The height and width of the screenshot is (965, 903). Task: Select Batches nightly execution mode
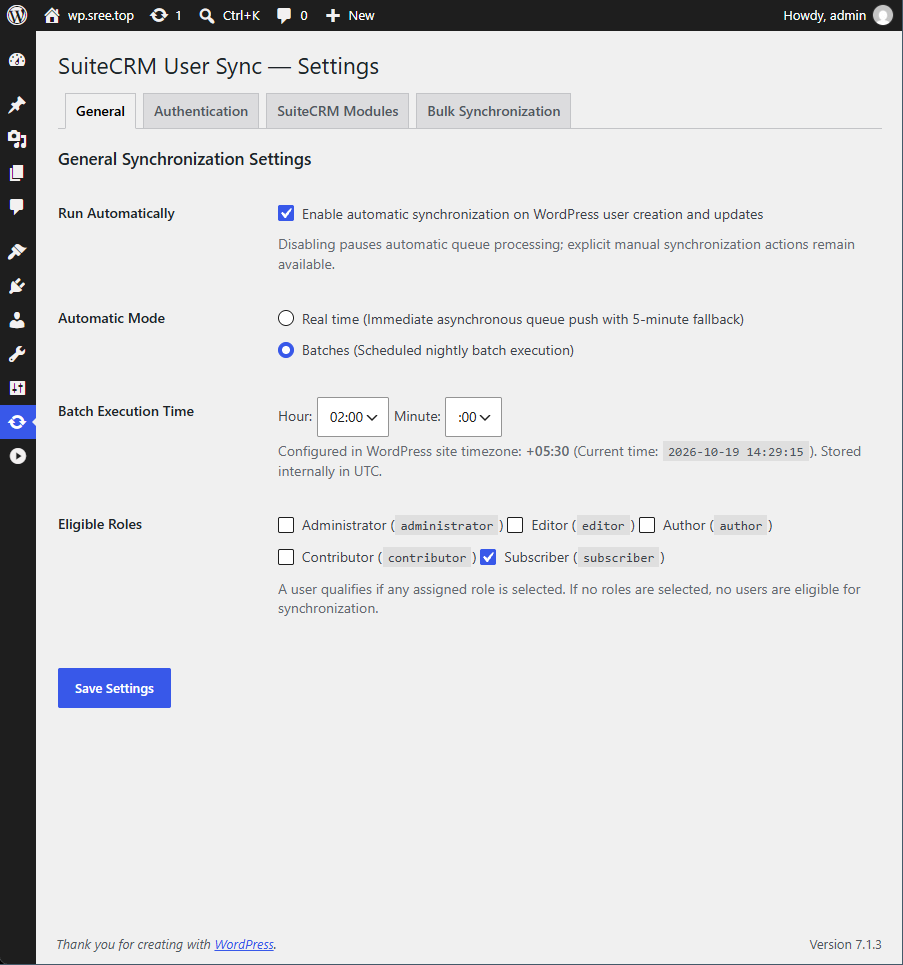tap(286, 350)
